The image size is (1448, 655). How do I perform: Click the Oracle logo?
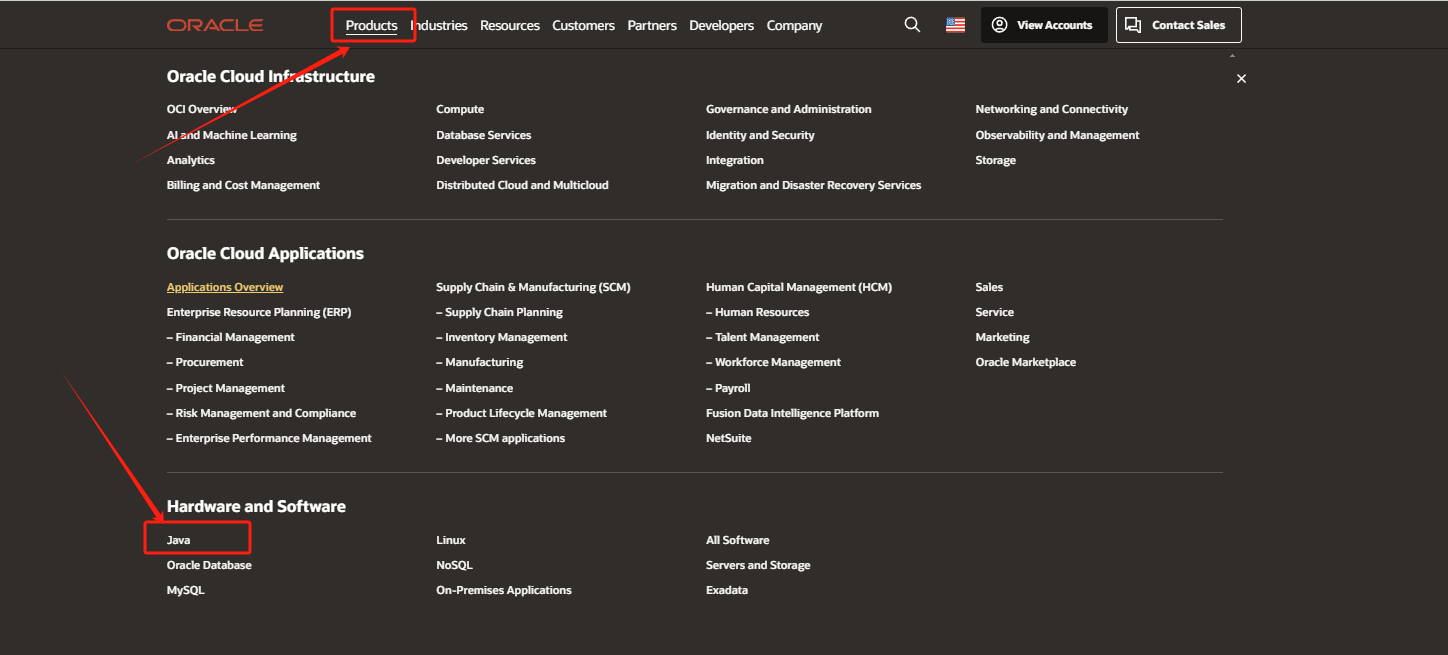(x=215, y=25)
